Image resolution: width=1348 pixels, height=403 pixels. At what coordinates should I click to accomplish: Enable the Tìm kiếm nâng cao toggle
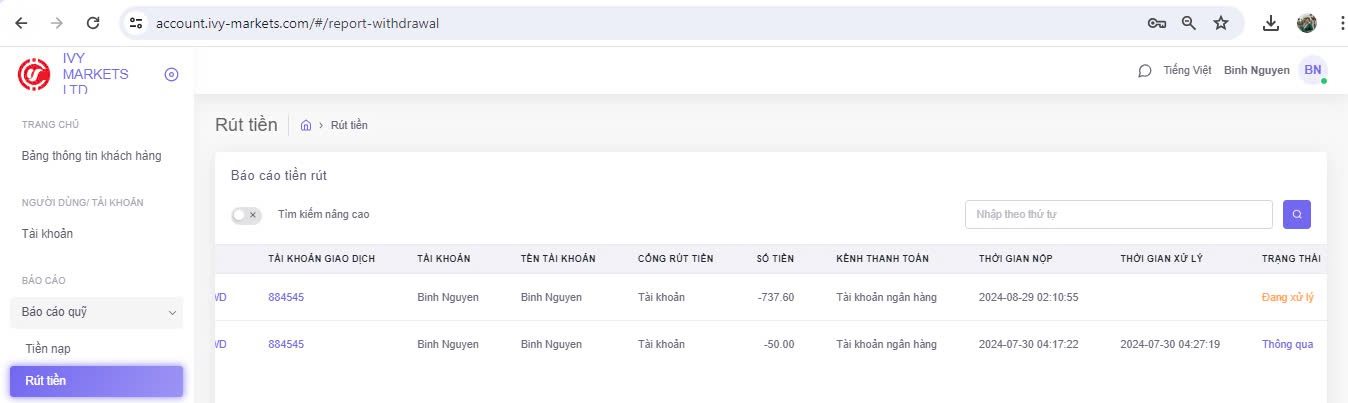click(246, 215)
